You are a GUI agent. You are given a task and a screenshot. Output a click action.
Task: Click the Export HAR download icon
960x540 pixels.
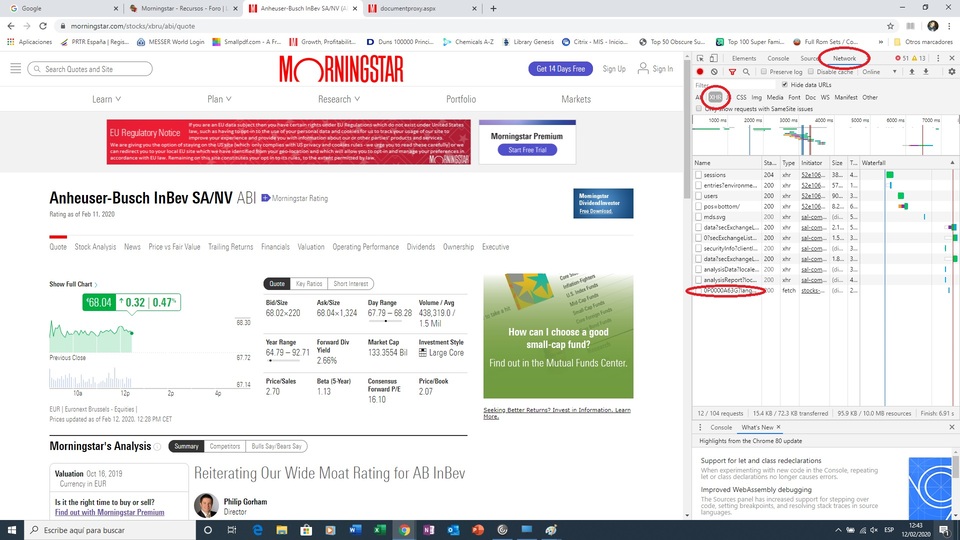pyautogui.click(x=926, y=72)
